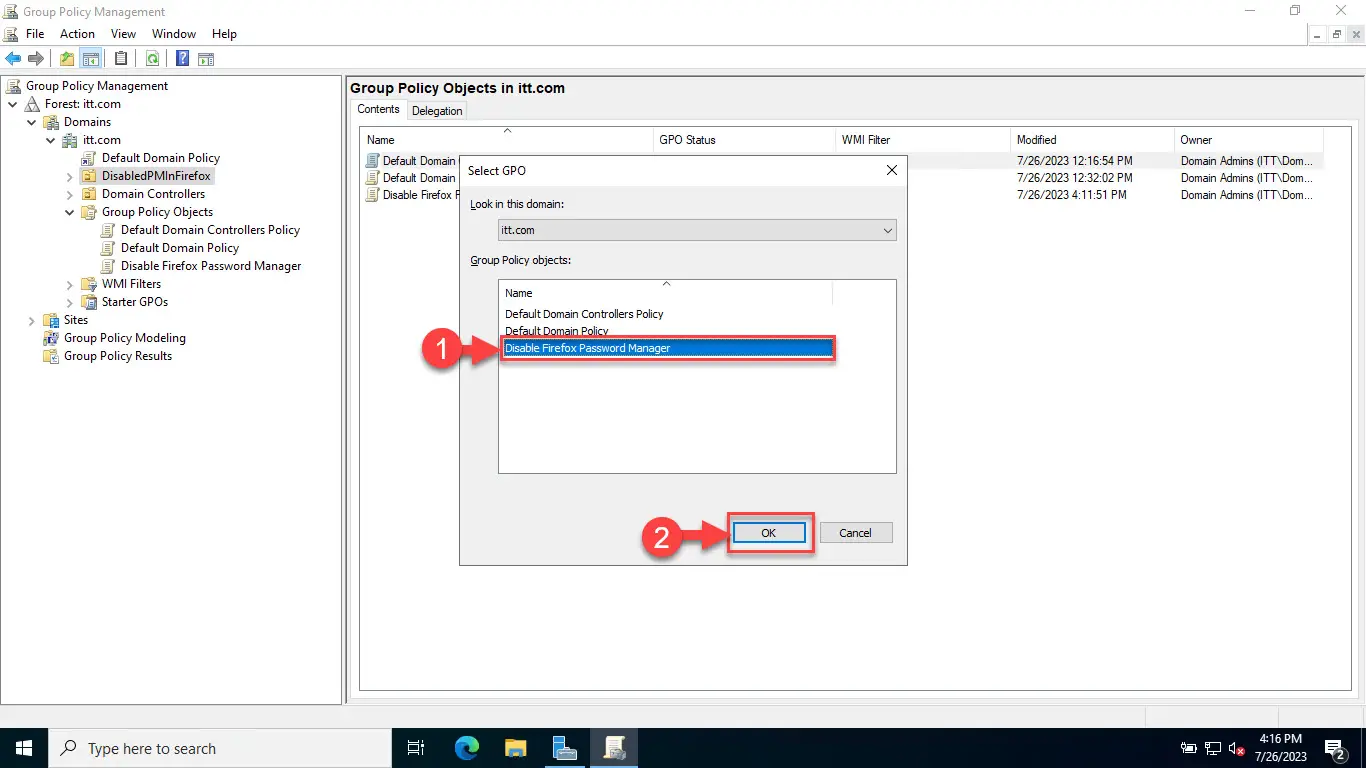1366x768 pixels.
Task: Select Default Domain Policy in the dialog list
Action: (x=557, y=331)
